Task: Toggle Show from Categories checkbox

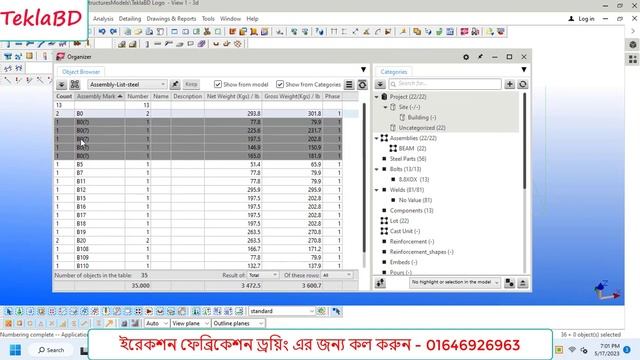Action: (x=280, y=84)
